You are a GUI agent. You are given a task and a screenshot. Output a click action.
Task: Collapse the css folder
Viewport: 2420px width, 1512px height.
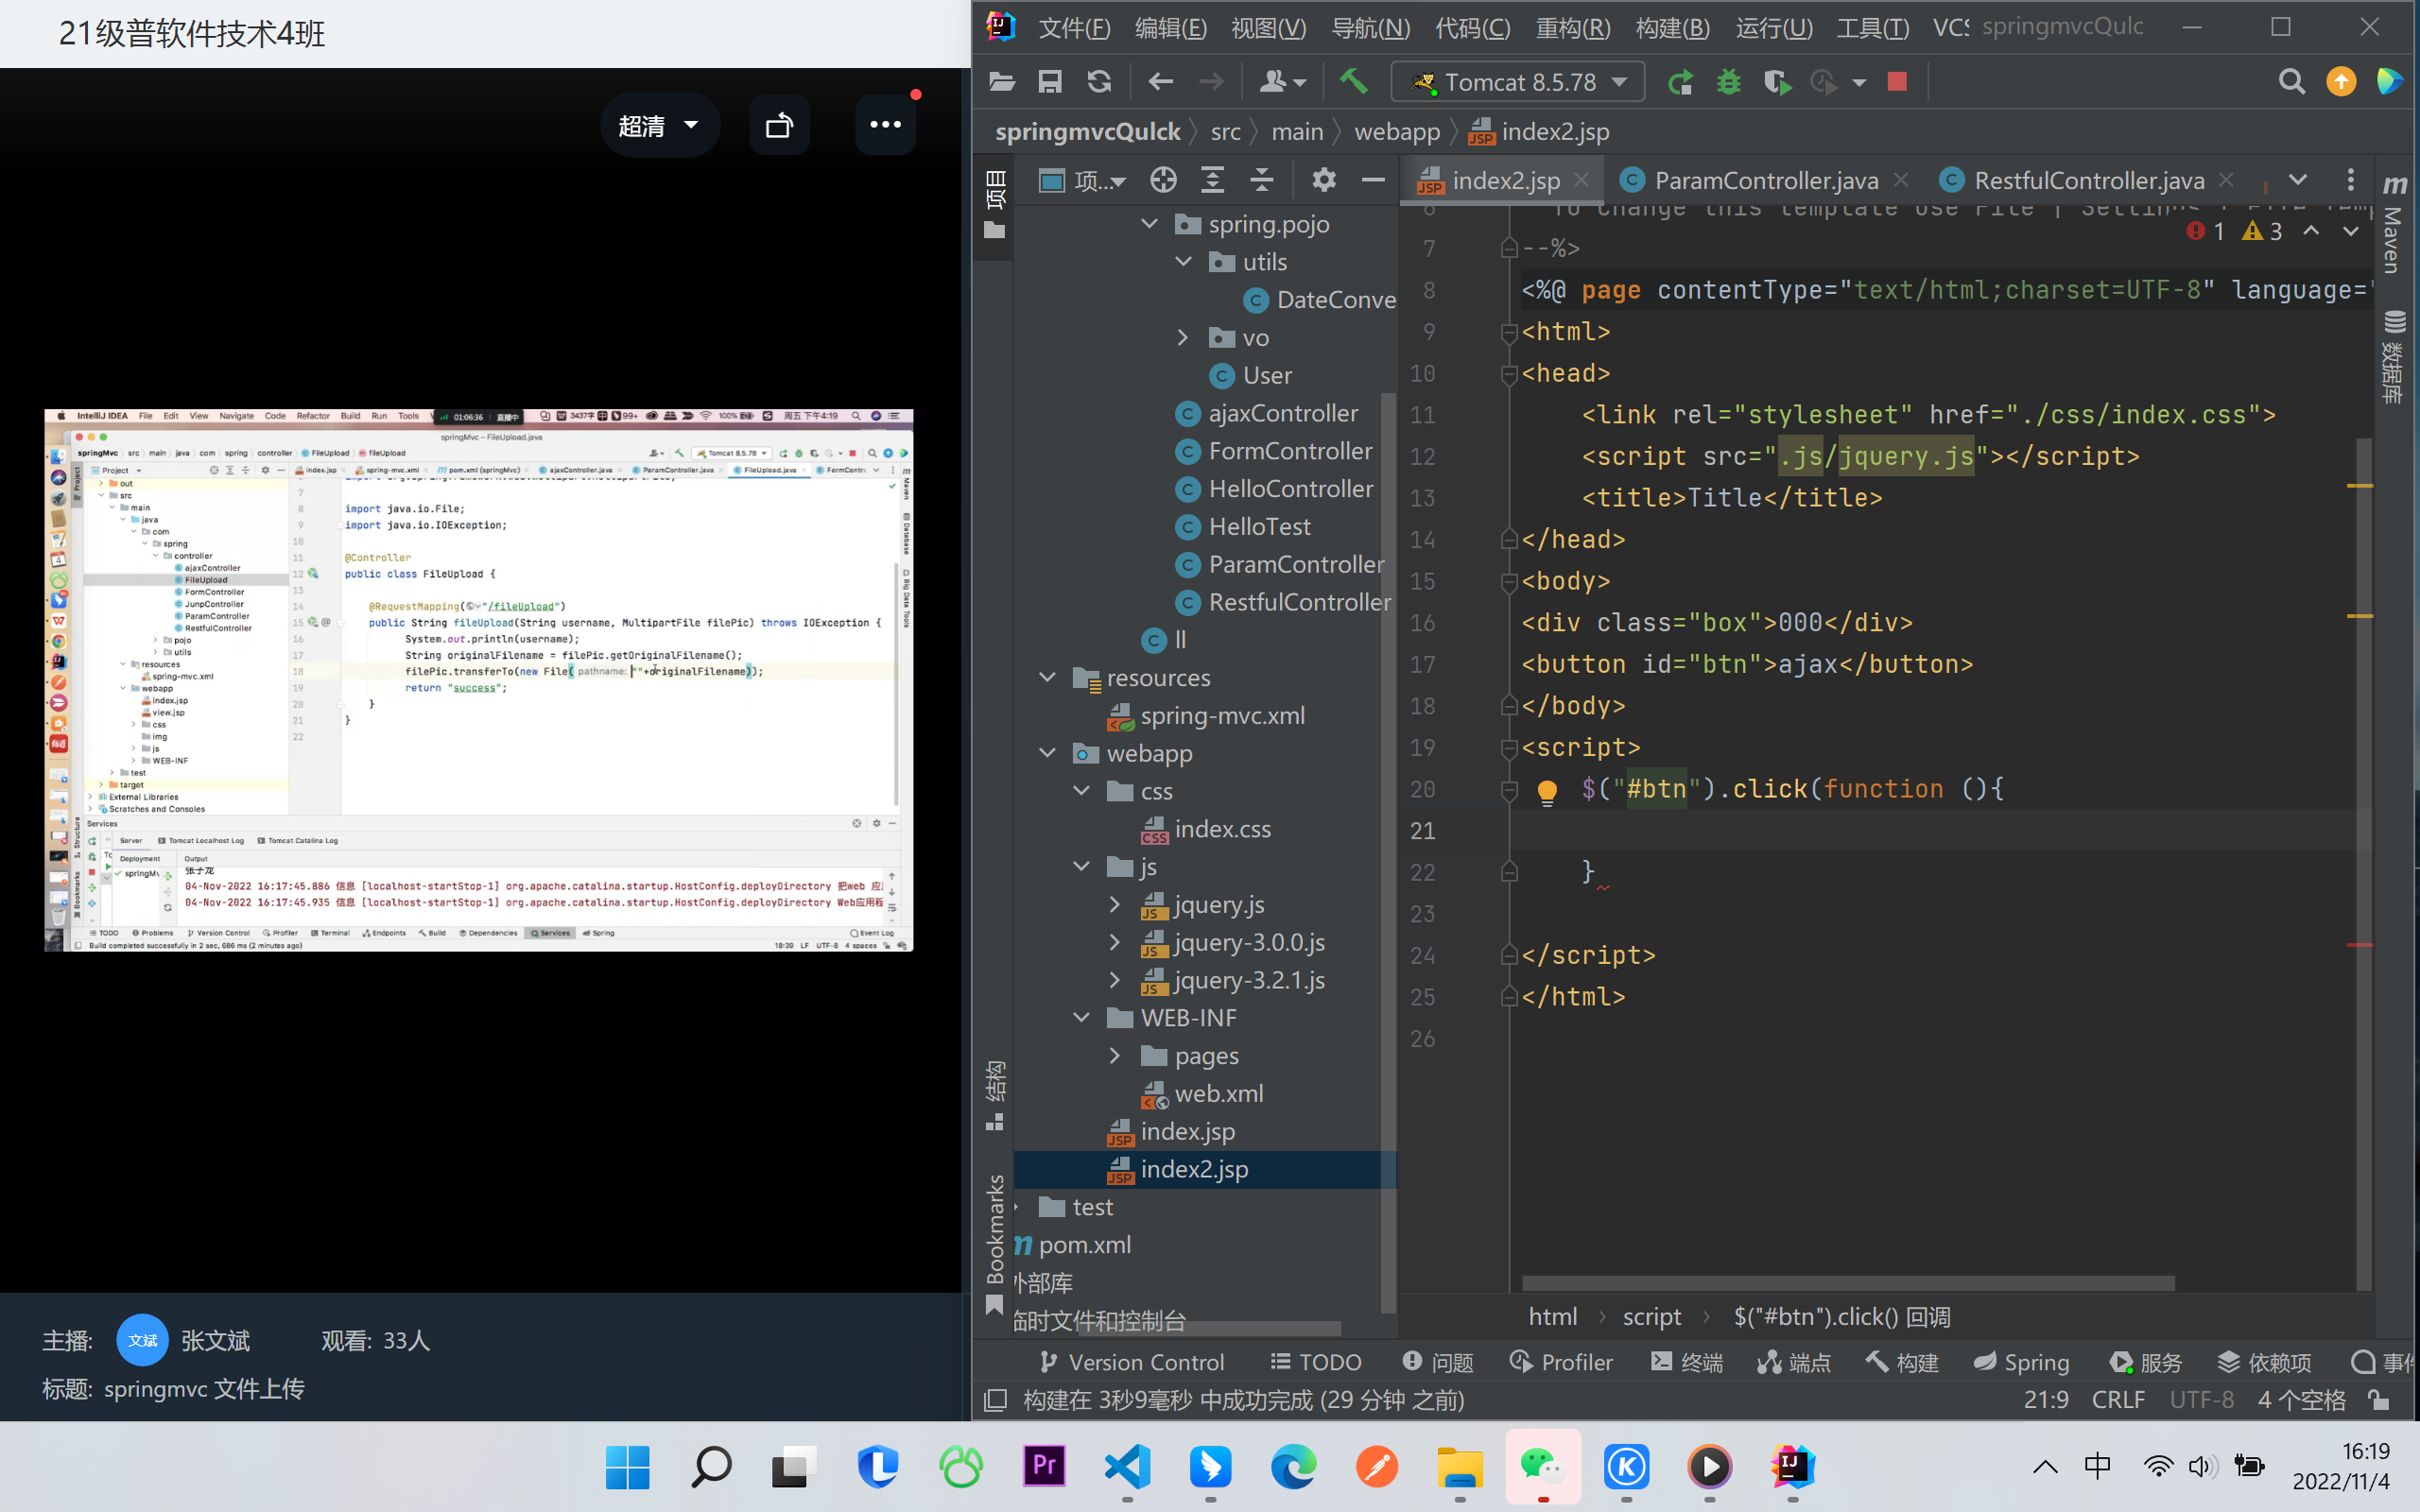[x=1082, y=791]
